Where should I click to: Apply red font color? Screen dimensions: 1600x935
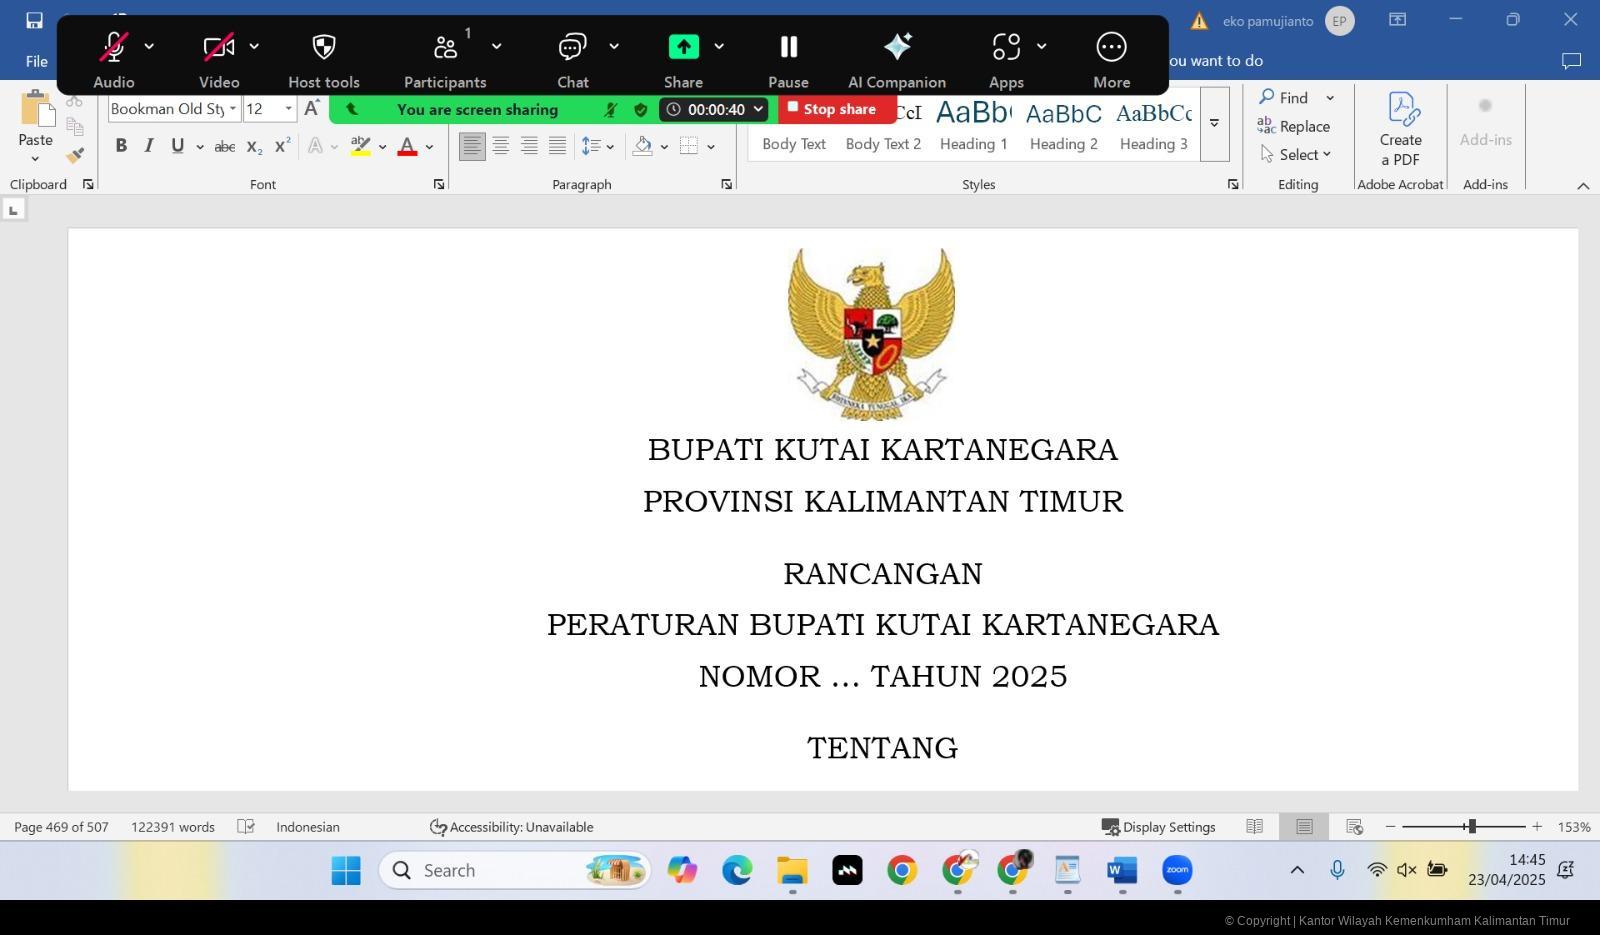tap(407, 146)
